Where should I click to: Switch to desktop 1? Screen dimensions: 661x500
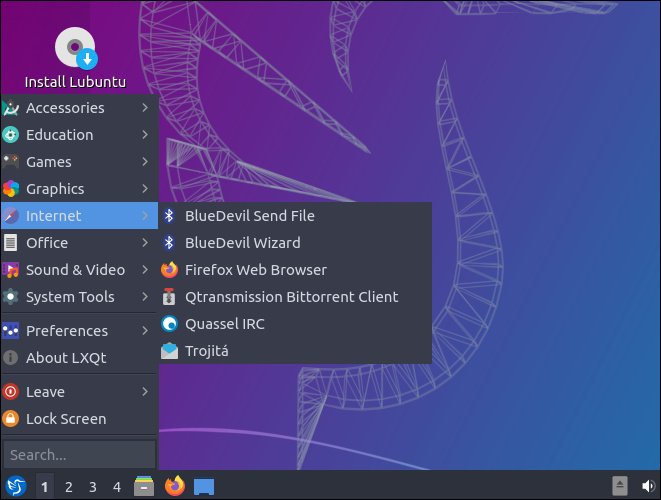click(x=45, y=487)
